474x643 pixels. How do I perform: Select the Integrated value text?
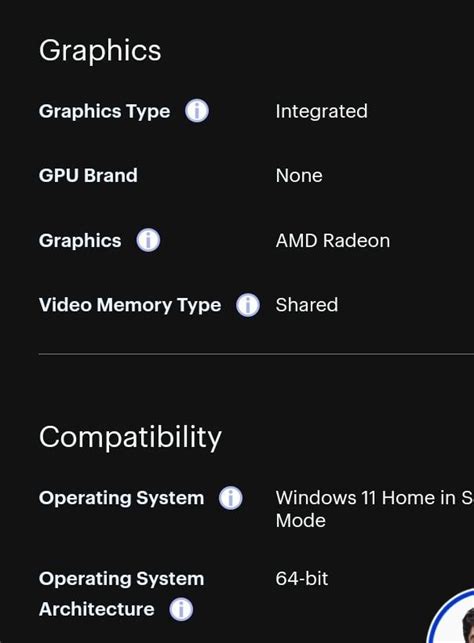[x=321, y=112]
